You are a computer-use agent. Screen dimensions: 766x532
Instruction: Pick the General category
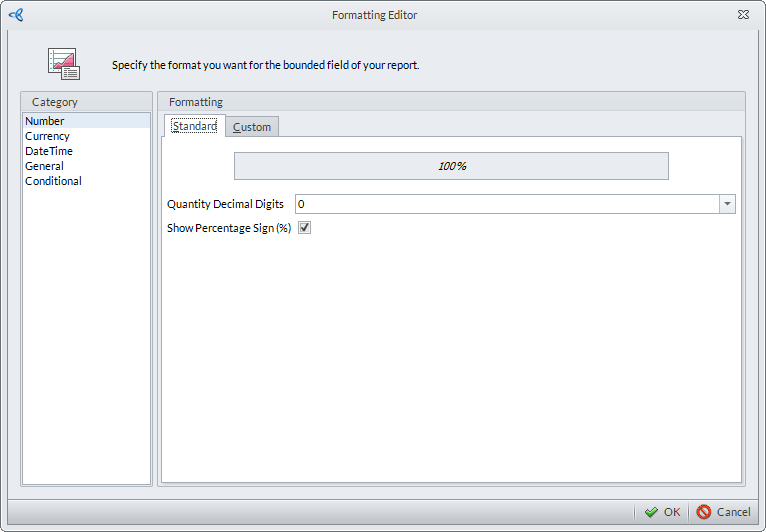click(44, 166)
